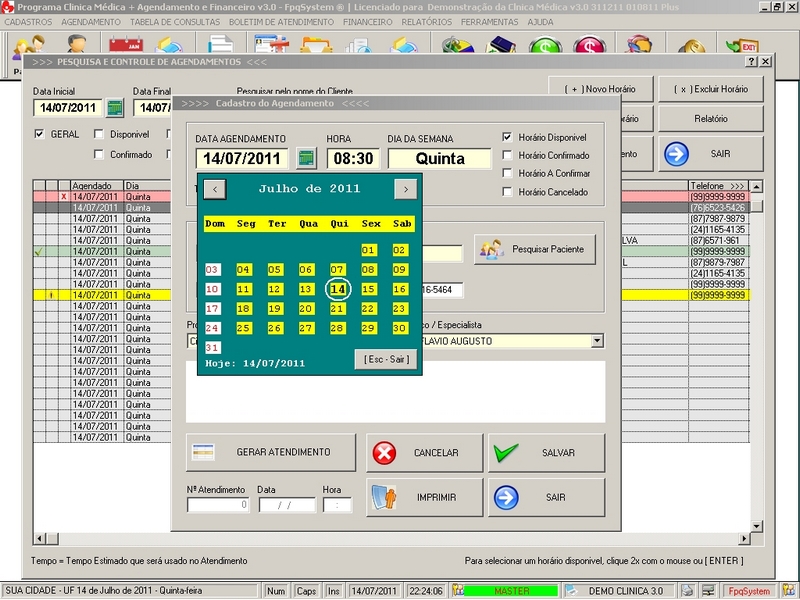The height and width of the screenshot is (600, 800).
Task: Open the Médico / Especialista dropdown
Action: (x=597, y=341)
